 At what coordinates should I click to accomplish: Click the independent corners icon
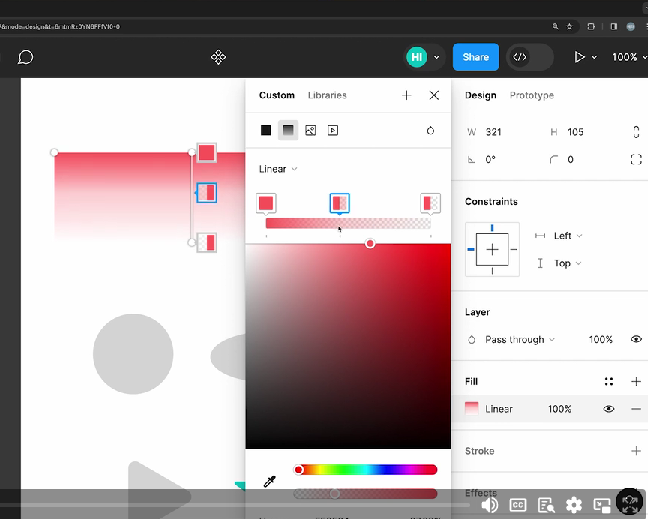[636, 160]
